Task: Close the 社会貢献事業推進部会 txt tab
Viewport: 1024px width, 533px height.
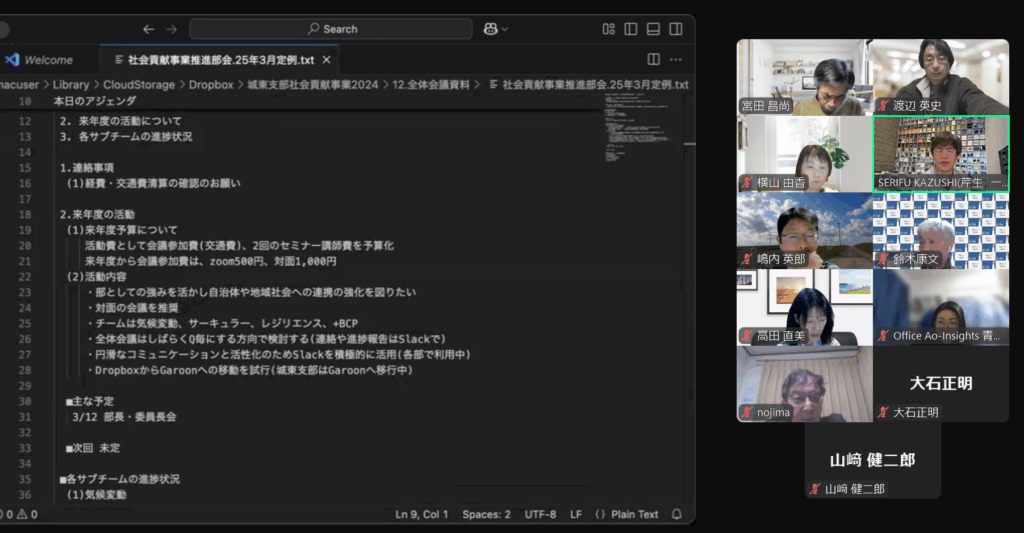Action: (x=327, y=59)
